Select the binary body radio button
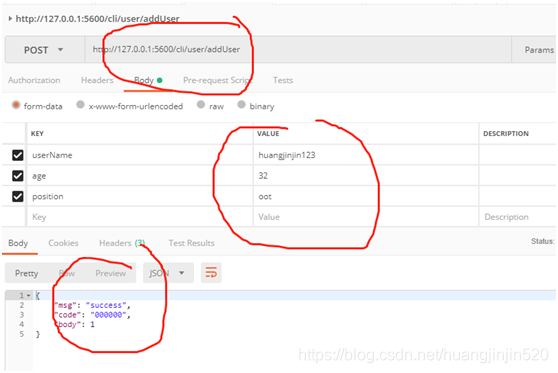Viewport: 558px width, 373px height. pos(241,105)
